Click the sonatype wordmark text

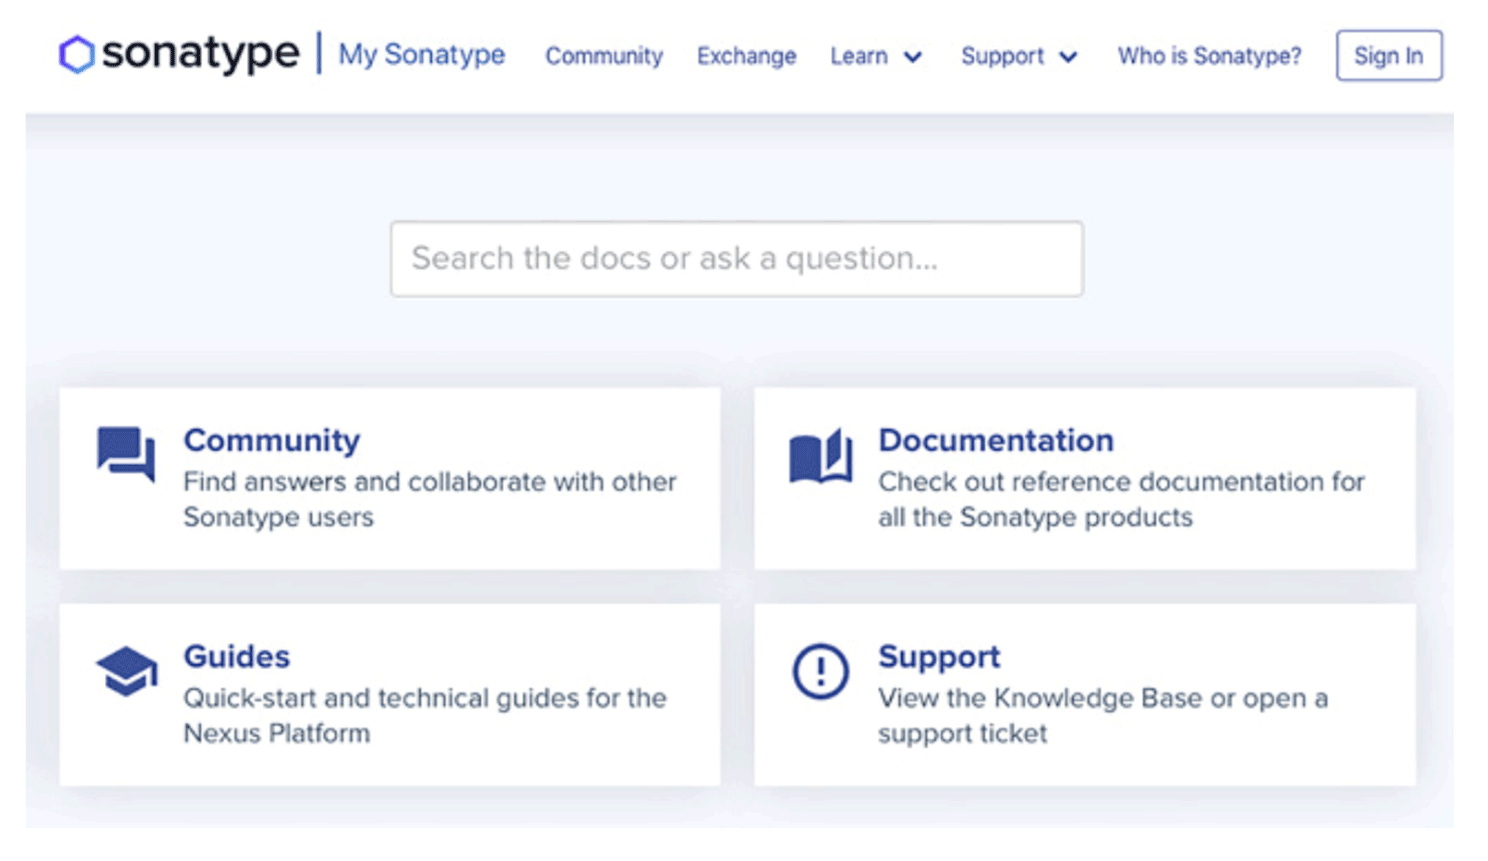click(x=200, y=53)
